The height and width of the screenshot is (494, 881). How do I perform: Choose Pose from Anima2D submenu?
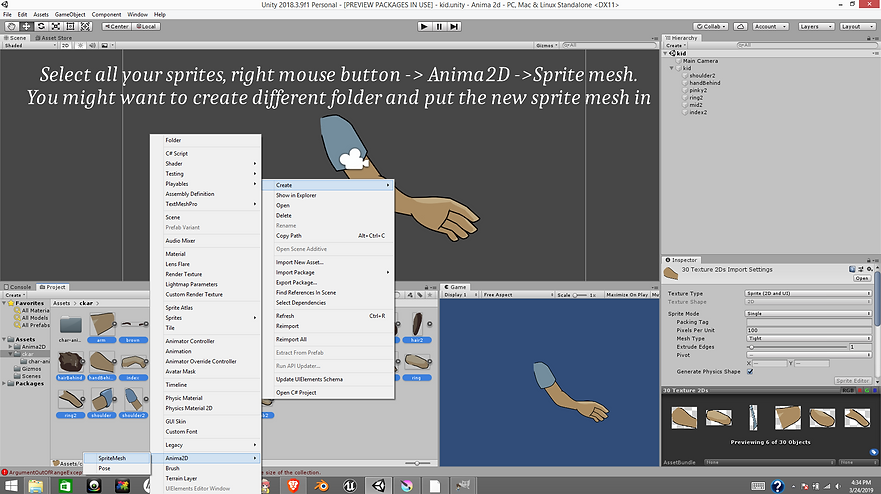point(117,468)
